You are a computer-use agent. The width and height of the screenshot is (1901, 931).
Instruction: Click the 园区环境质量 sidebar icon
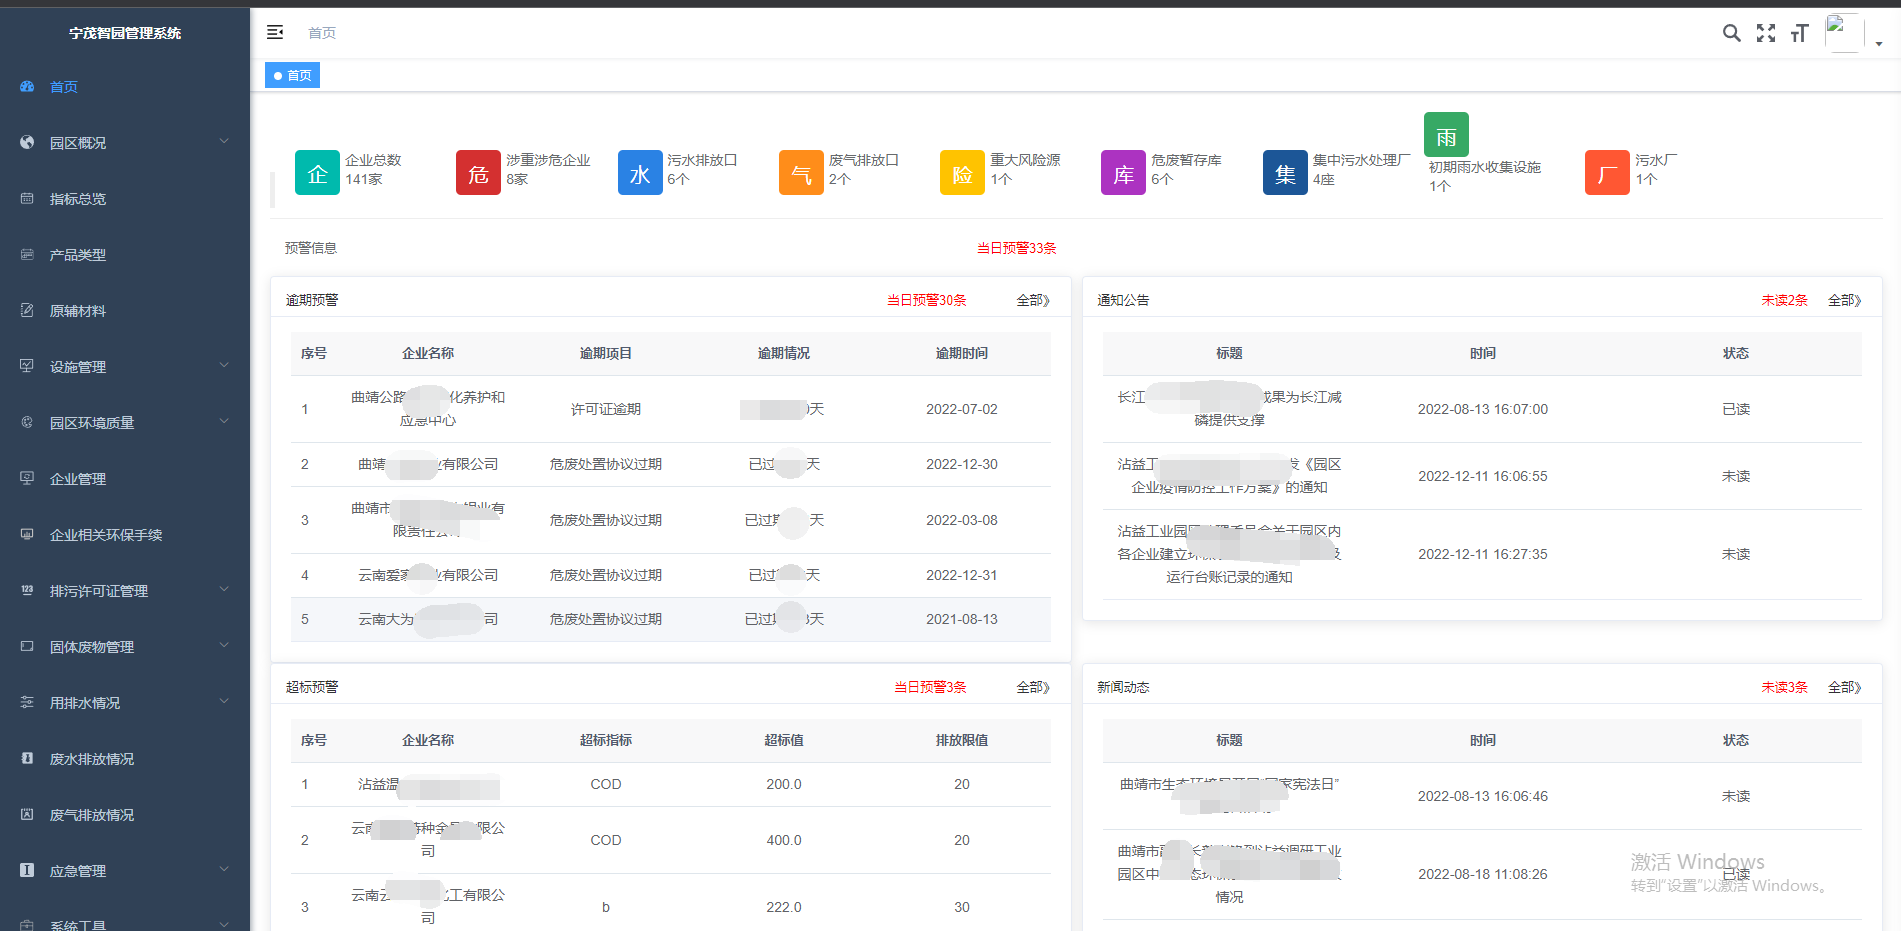click(27, 423)
